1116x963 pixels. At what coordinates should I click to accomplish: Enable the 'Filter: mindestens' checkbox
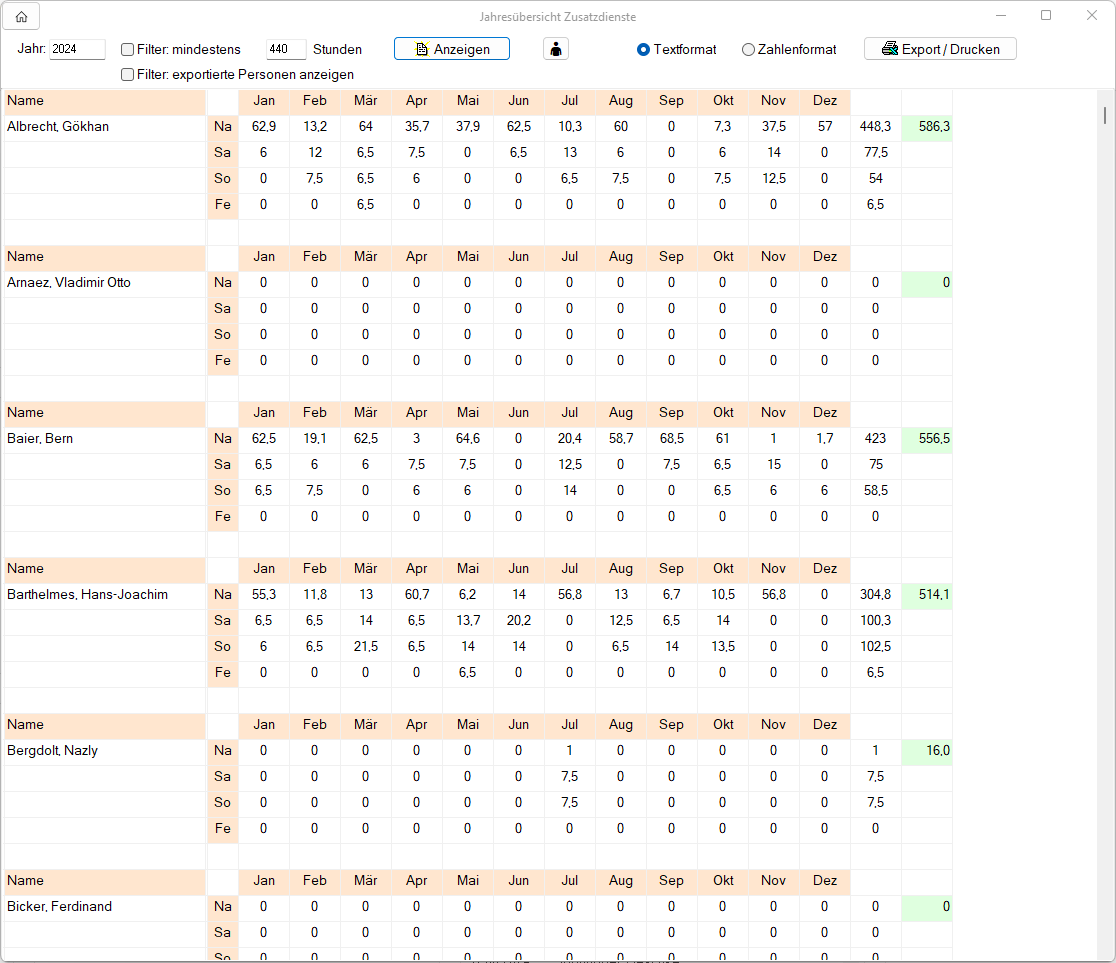(x=128, y=49)
